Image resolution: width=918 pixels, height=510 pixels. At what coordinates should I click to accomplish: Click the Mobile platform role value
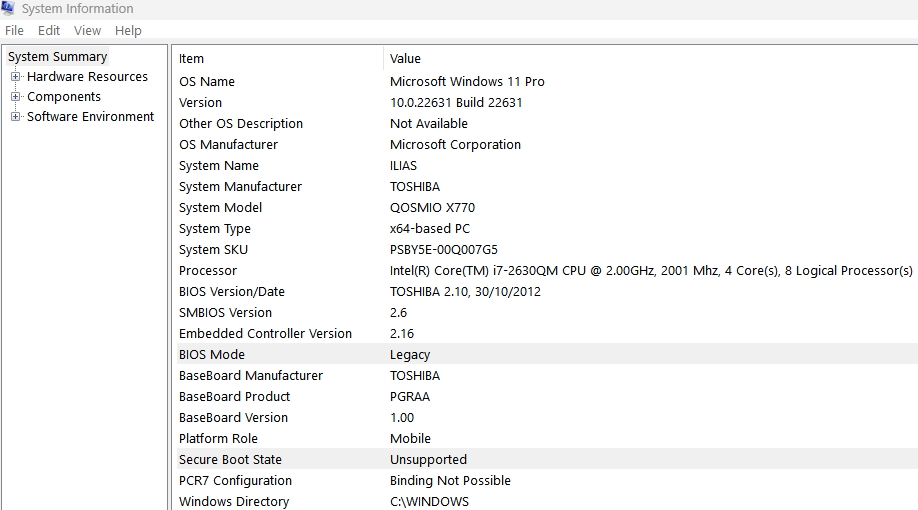[x=410, y=439]
